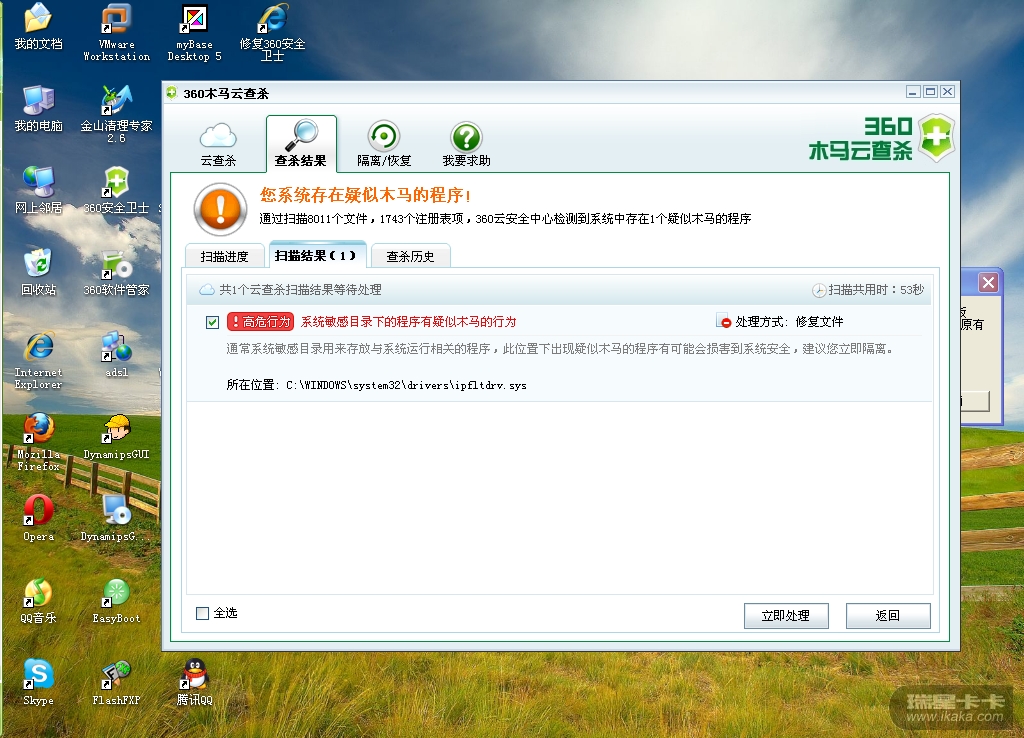The image size is (1024, 738).
Task: Select the 360安全卫士 desktop icon
Action: 116,191
